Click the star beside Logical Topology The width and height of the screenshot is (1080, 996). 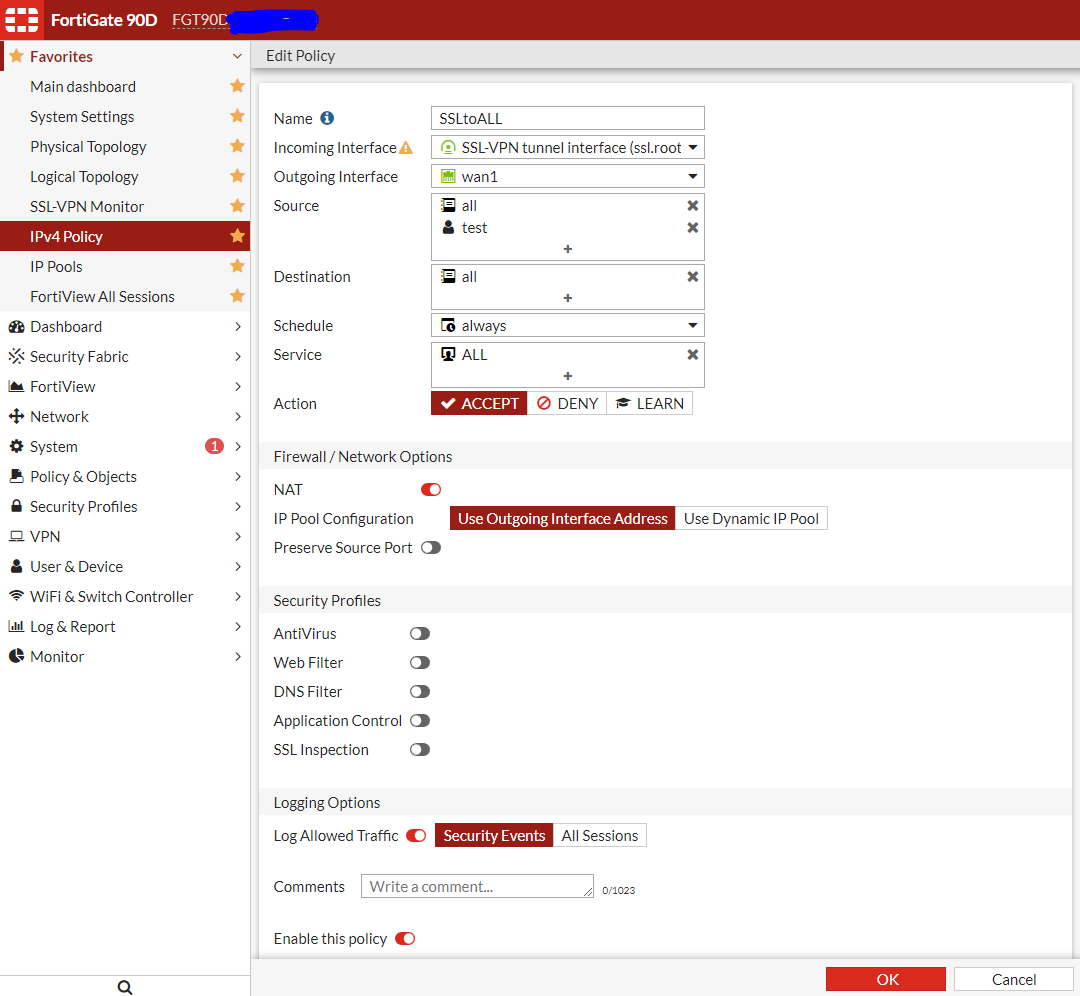tap(237, 176)
